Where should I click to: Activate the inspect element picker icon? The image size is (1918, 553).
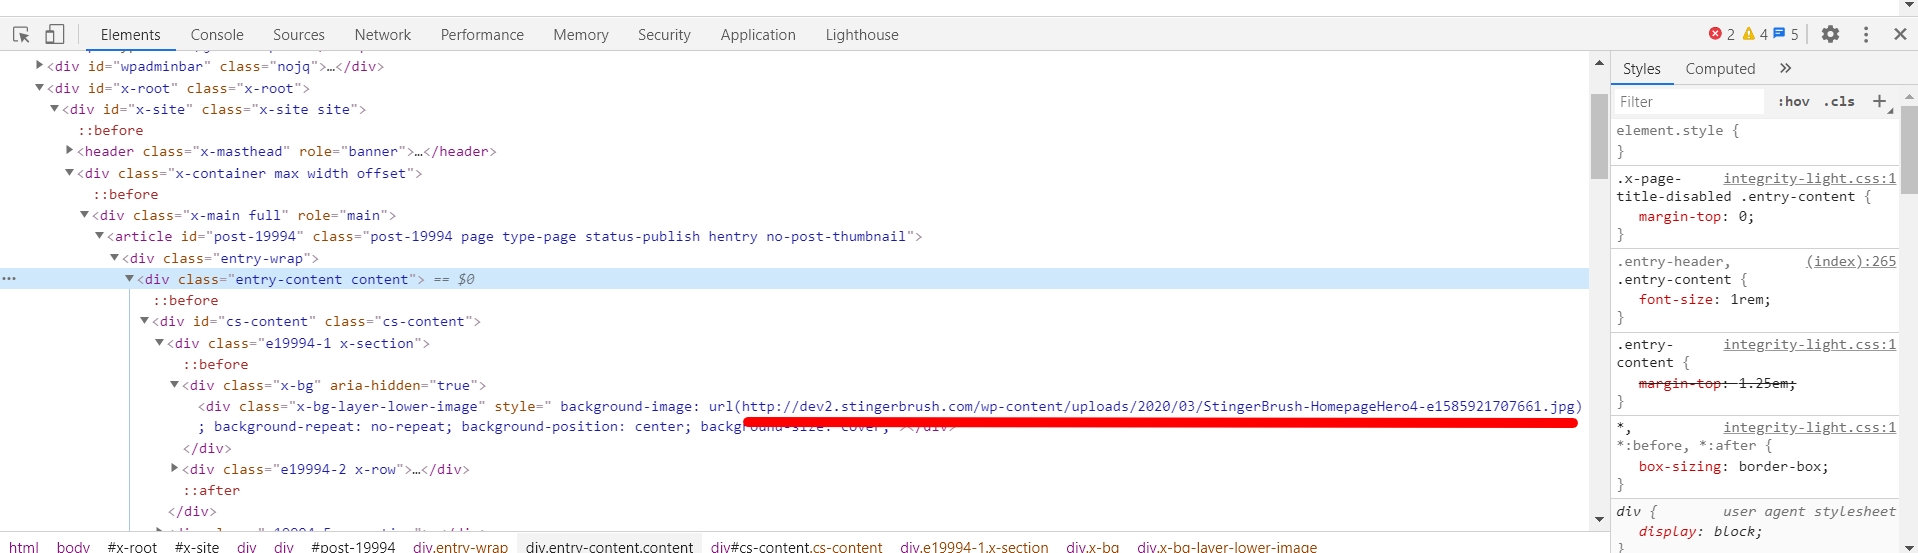click(21, 34)
